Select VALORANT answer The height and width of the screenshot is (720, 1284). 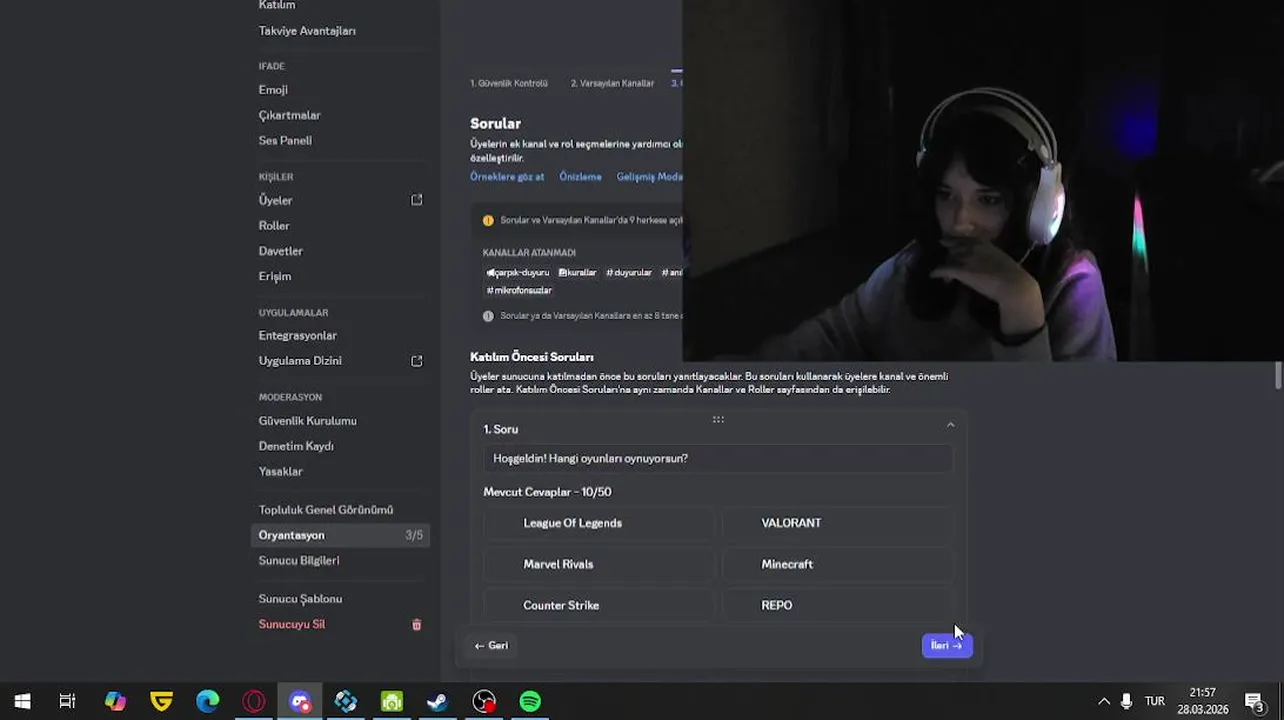pyautogui.click(x=837, y=523)
